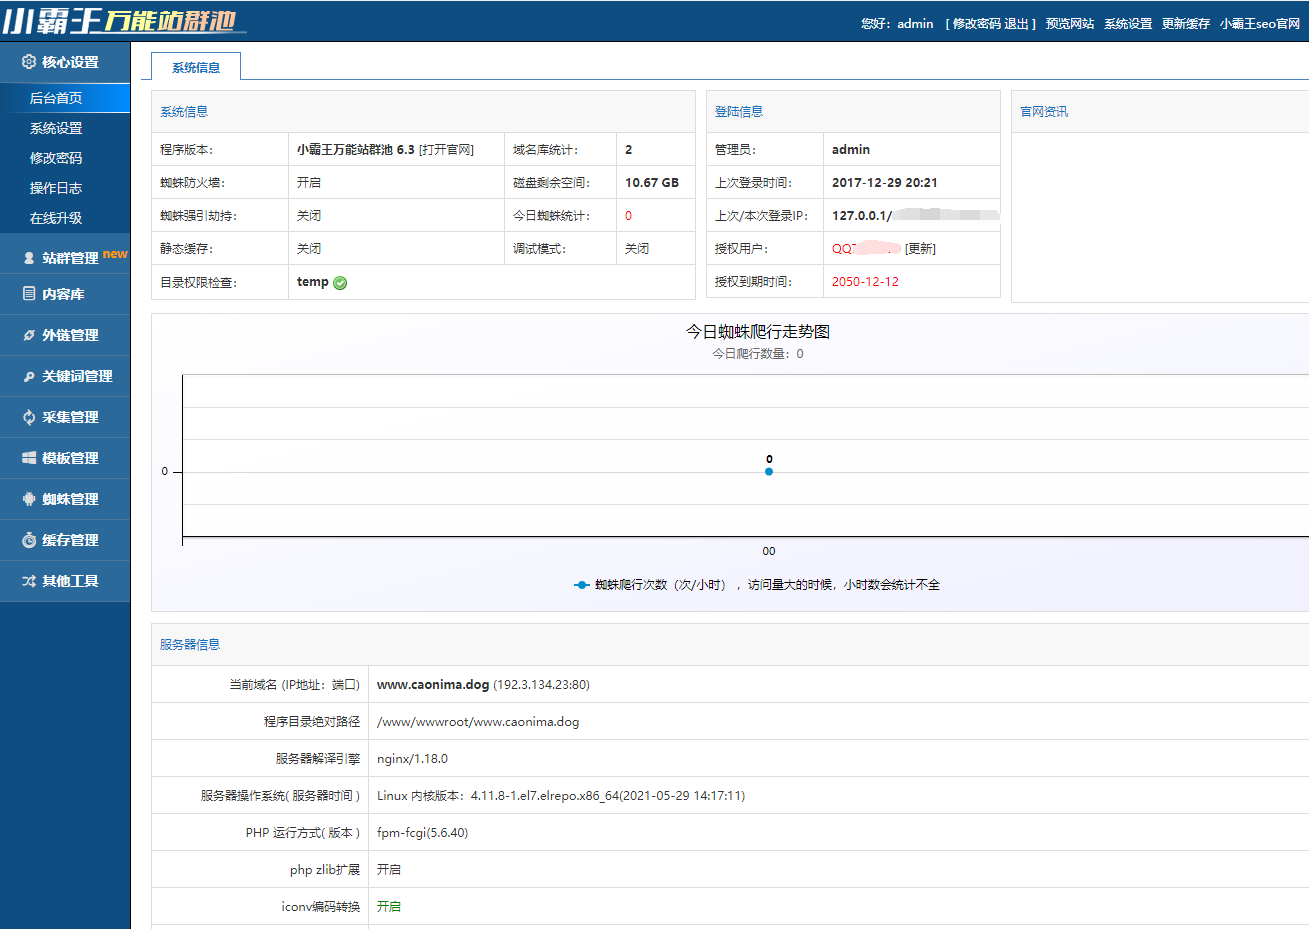The image size is (1309, 929).
Task: Click 修改密码 in the top bar
Action: click(x=976, y=23)
